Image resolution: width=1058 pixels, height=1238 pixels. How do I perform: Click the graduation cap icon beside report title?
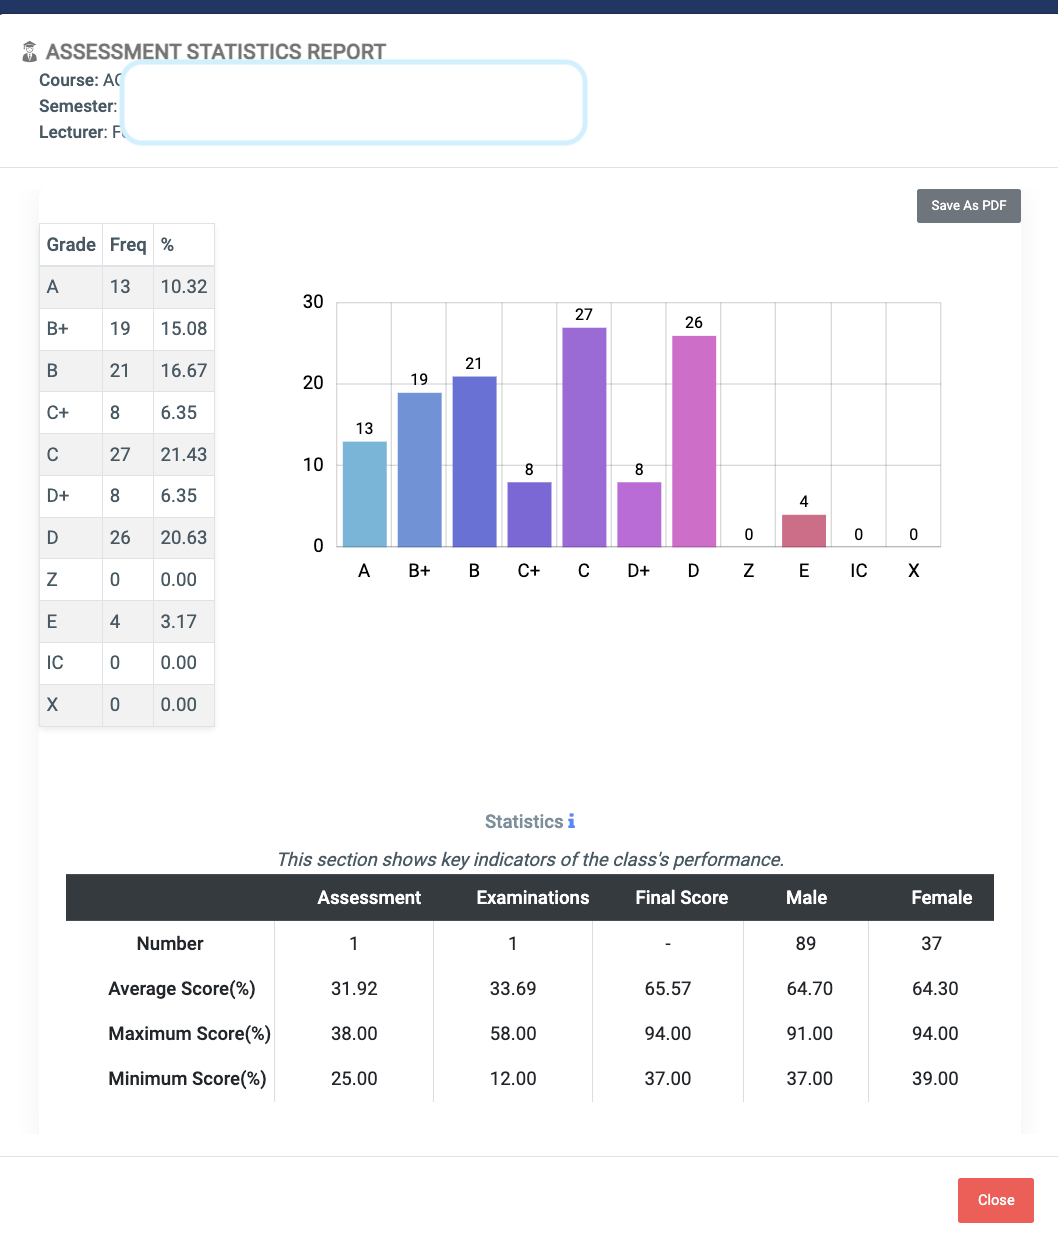pyautogui.click(x=29, y=51)
